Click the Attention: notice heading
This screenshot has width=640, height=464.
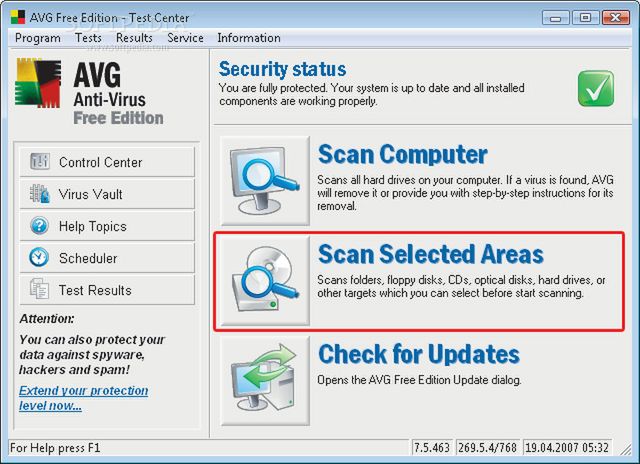coord(47,318)
